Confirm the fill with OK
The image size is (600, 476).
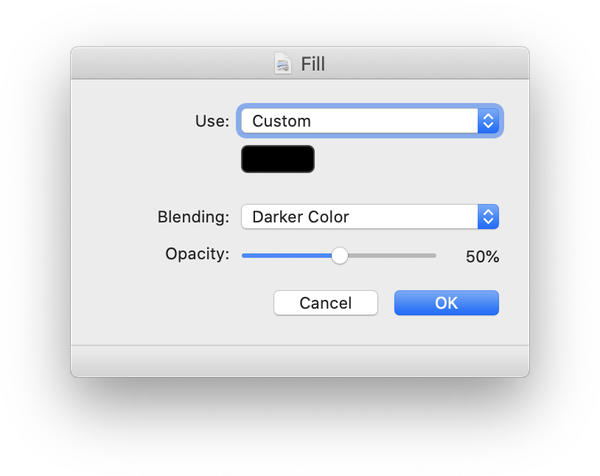(x=446, y=303)
